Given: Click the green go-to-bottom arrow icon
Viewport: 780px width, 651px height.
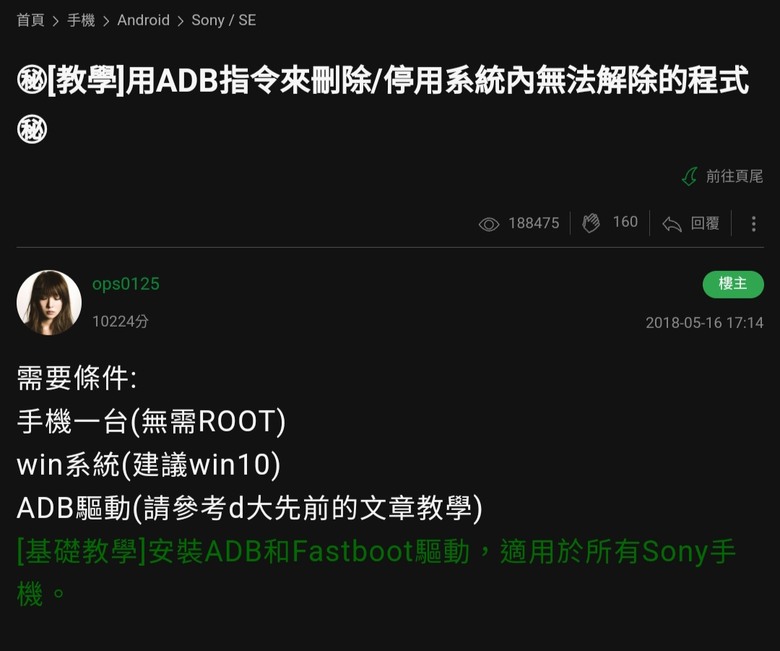Looking at the screenshot, I should point(689,177).
